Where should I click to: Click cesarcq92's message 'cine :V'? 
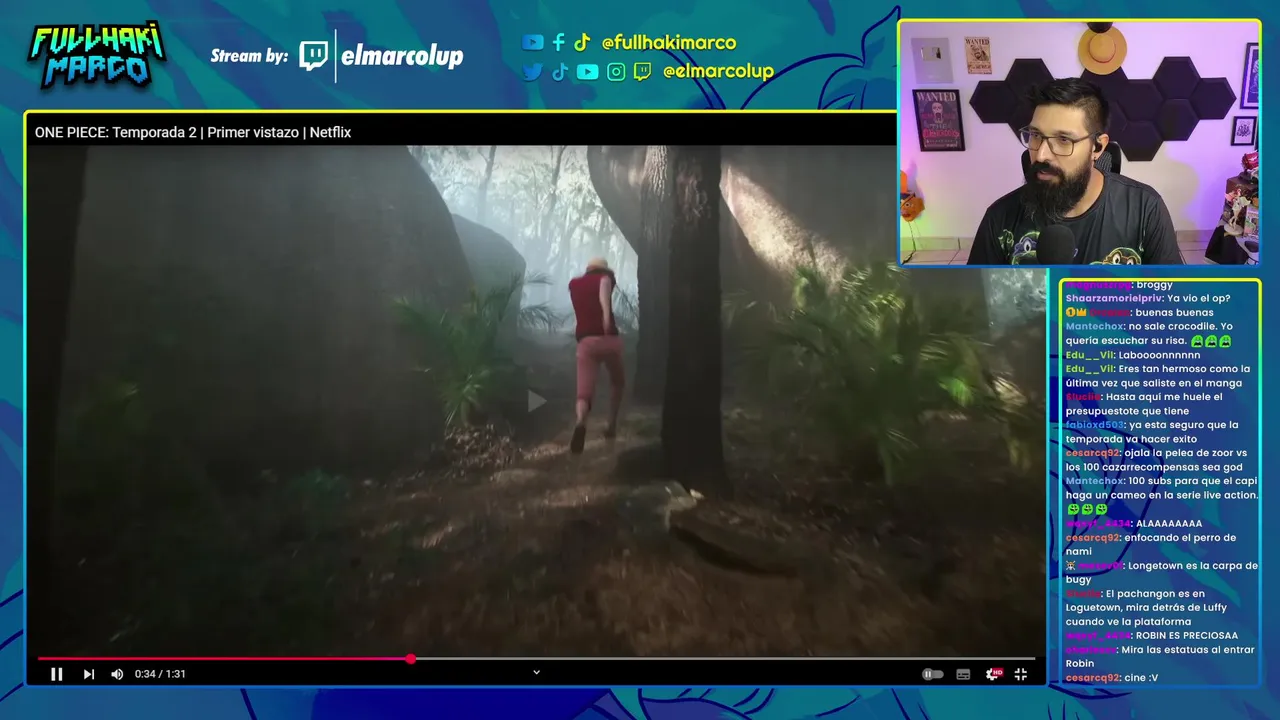[1141, 677]
